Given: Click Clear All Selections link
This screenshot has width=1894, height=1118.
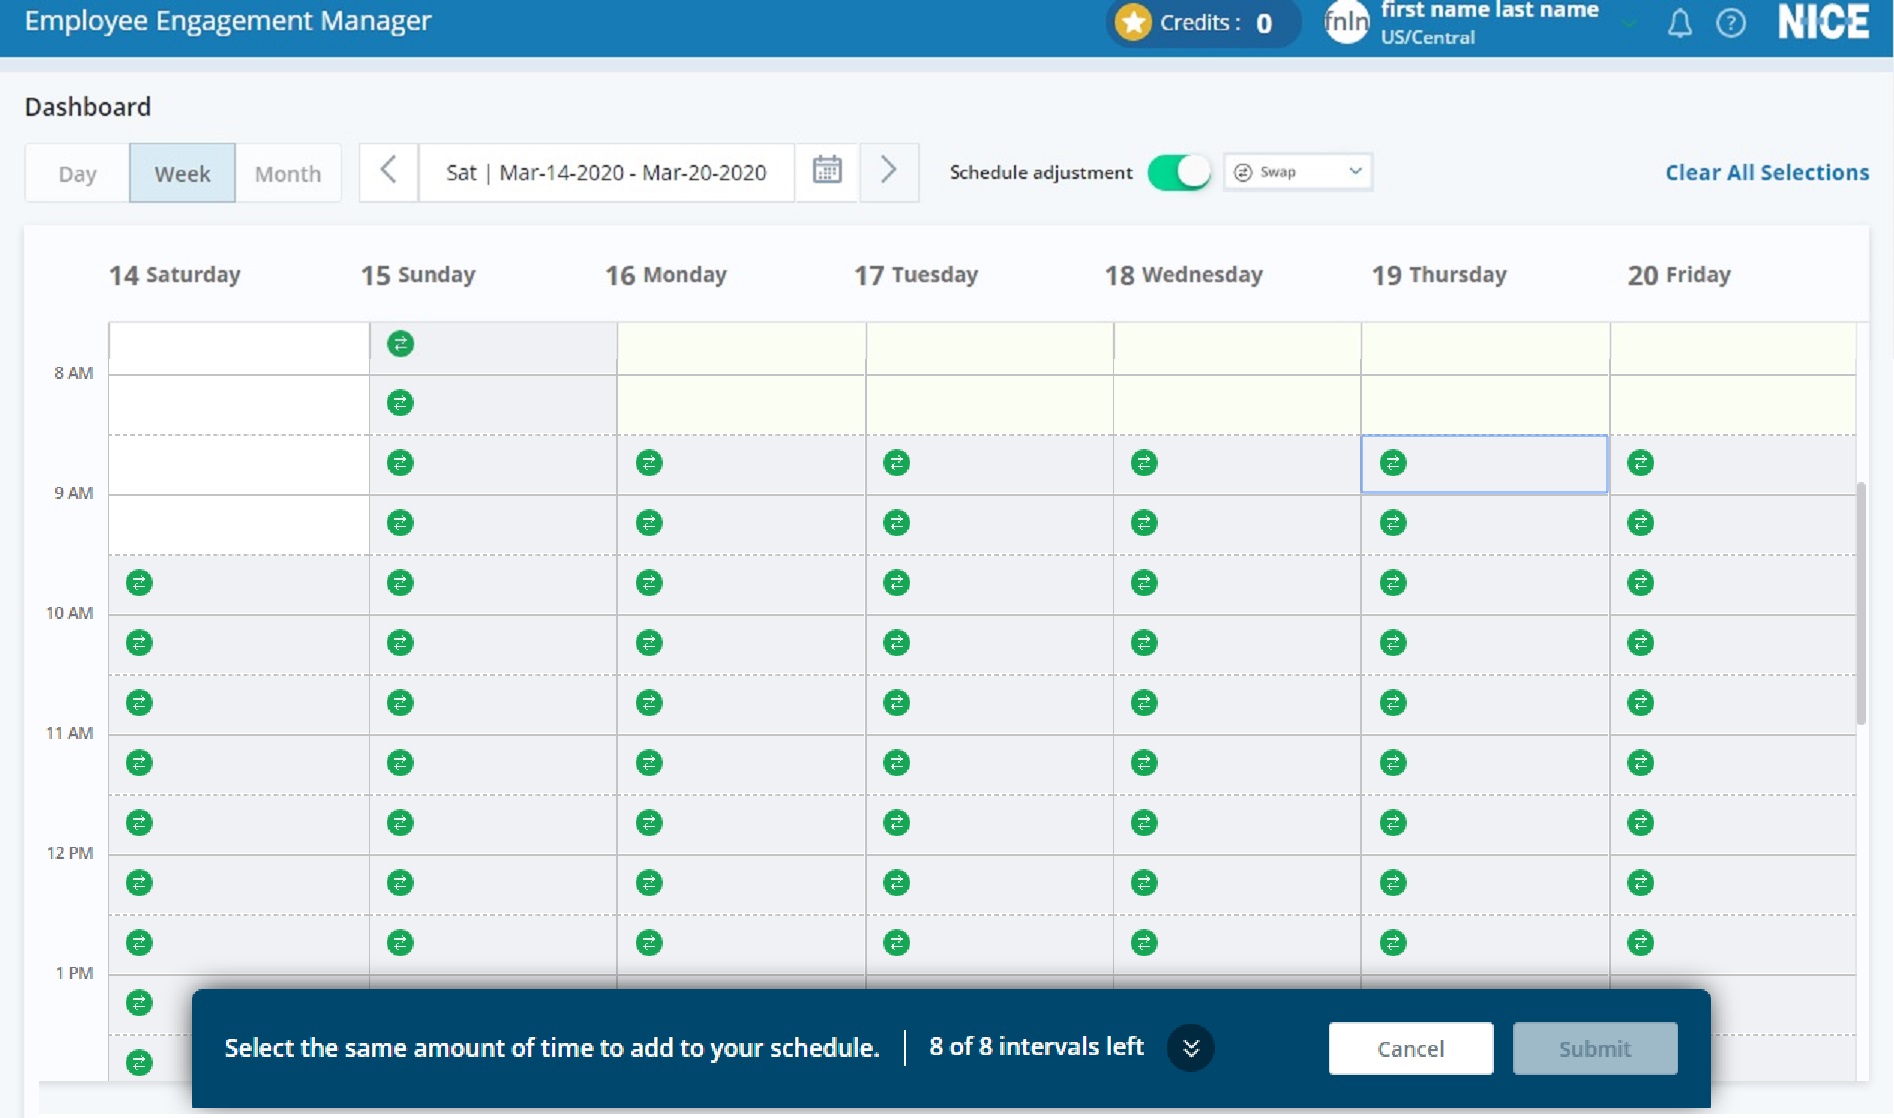Looking at the screenshot, I should pyautogui.click(x=1766, y=172).
